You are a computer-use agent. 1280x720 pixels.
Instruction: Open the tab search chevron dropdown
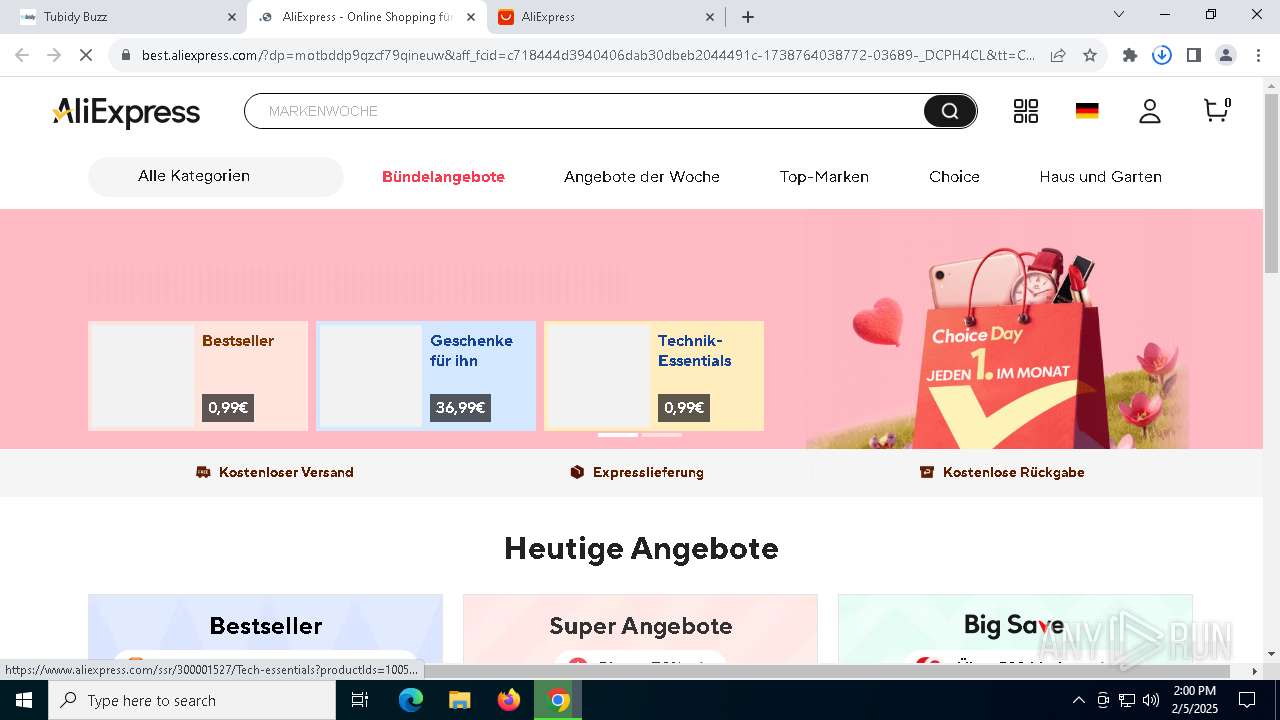coord(1119,14)
